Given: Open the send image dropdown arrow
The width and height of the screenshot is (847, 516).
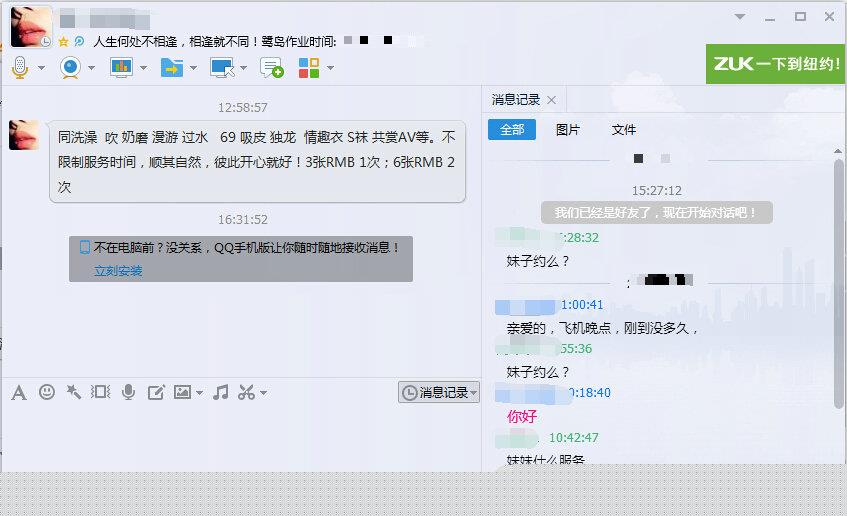Looking at the screenshot, I should (200, 393).
